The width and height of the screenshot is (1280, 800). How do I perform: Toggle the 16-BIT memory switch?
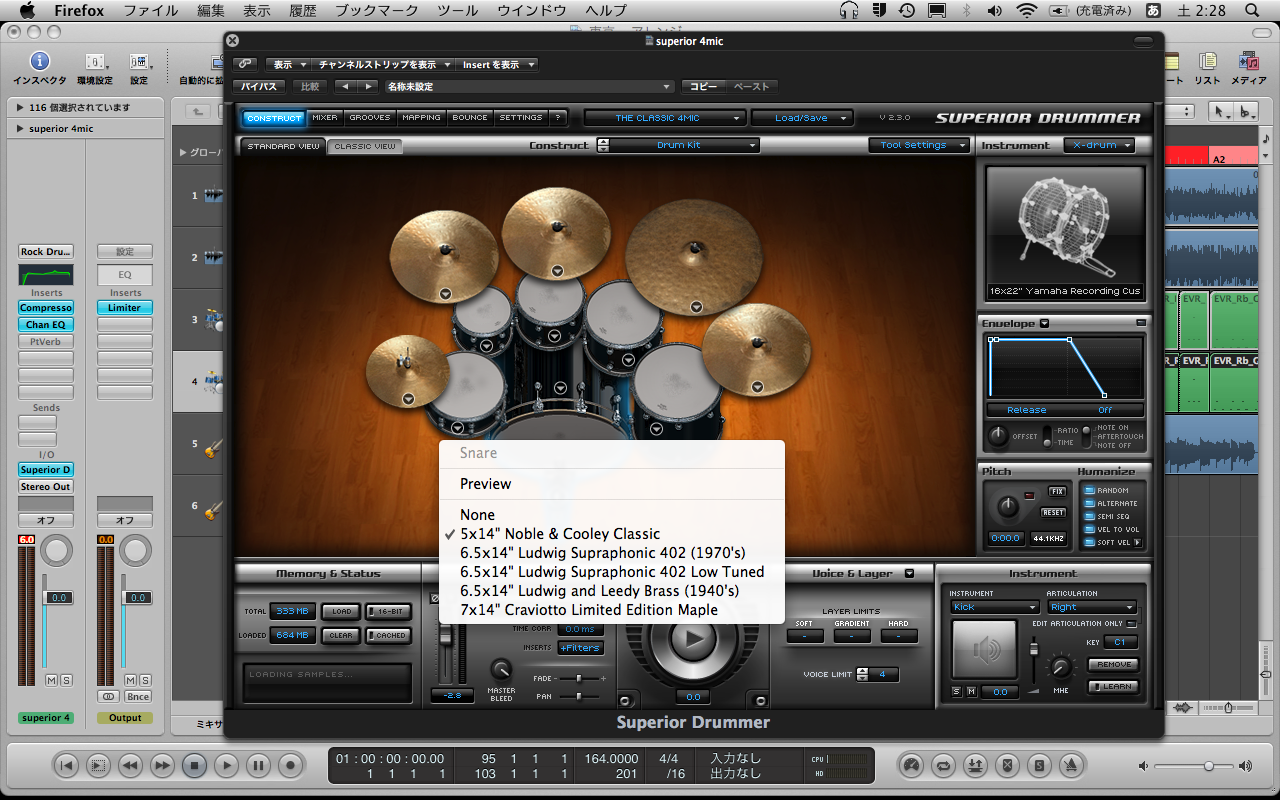pyautogui.click(x=388, y=611)
